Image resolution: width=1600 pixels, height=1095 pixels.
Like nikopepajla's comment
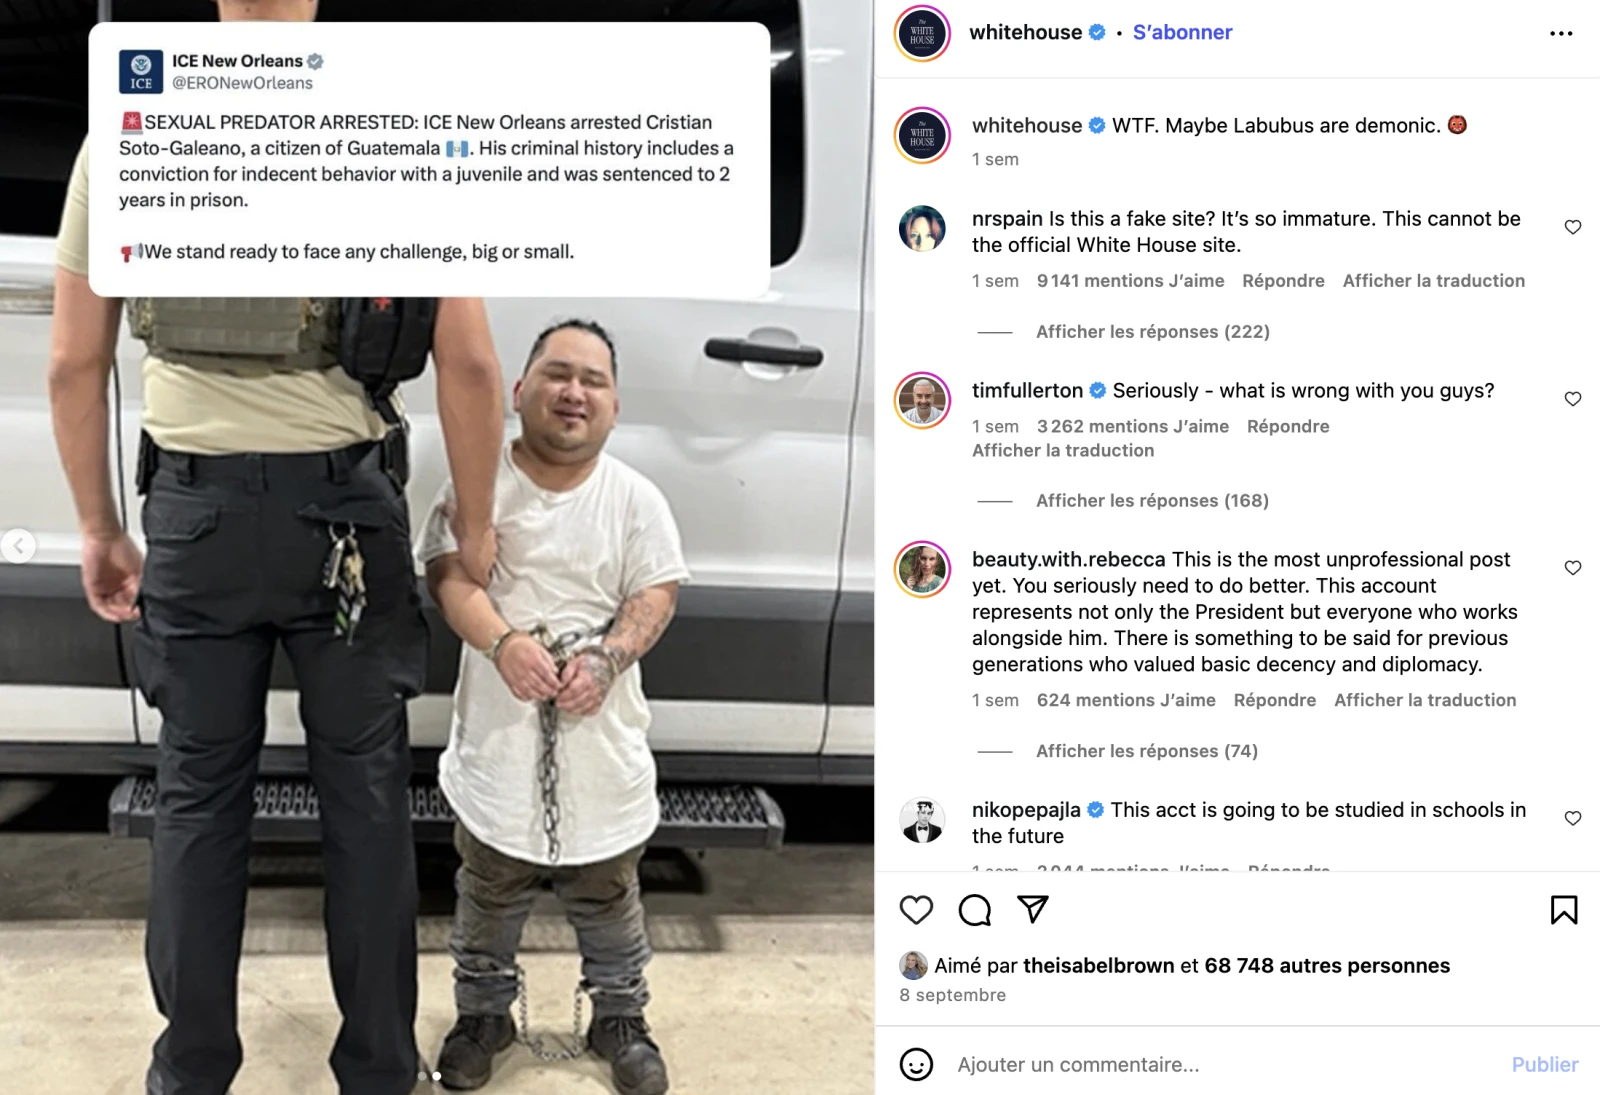click(x=1573, y=819)
